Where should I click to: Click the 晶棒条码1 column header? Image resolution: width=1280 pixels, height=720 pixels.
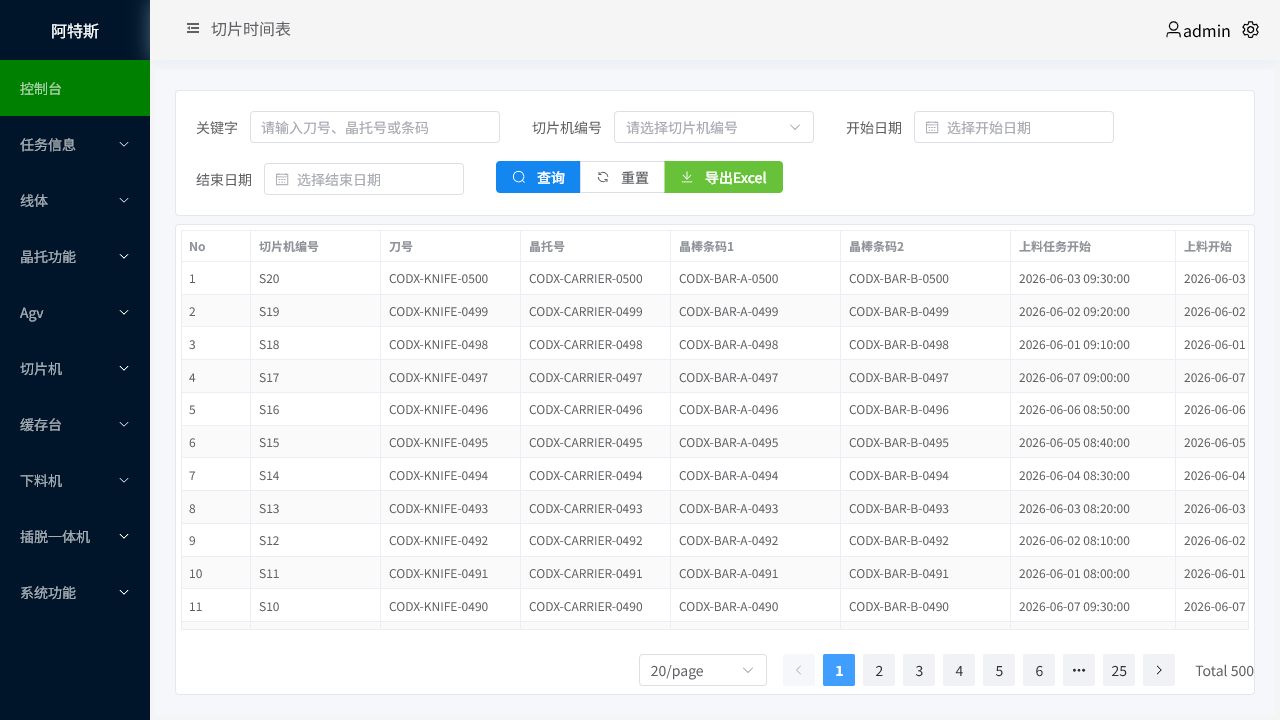pyautogui.click(x=756, y=246)
